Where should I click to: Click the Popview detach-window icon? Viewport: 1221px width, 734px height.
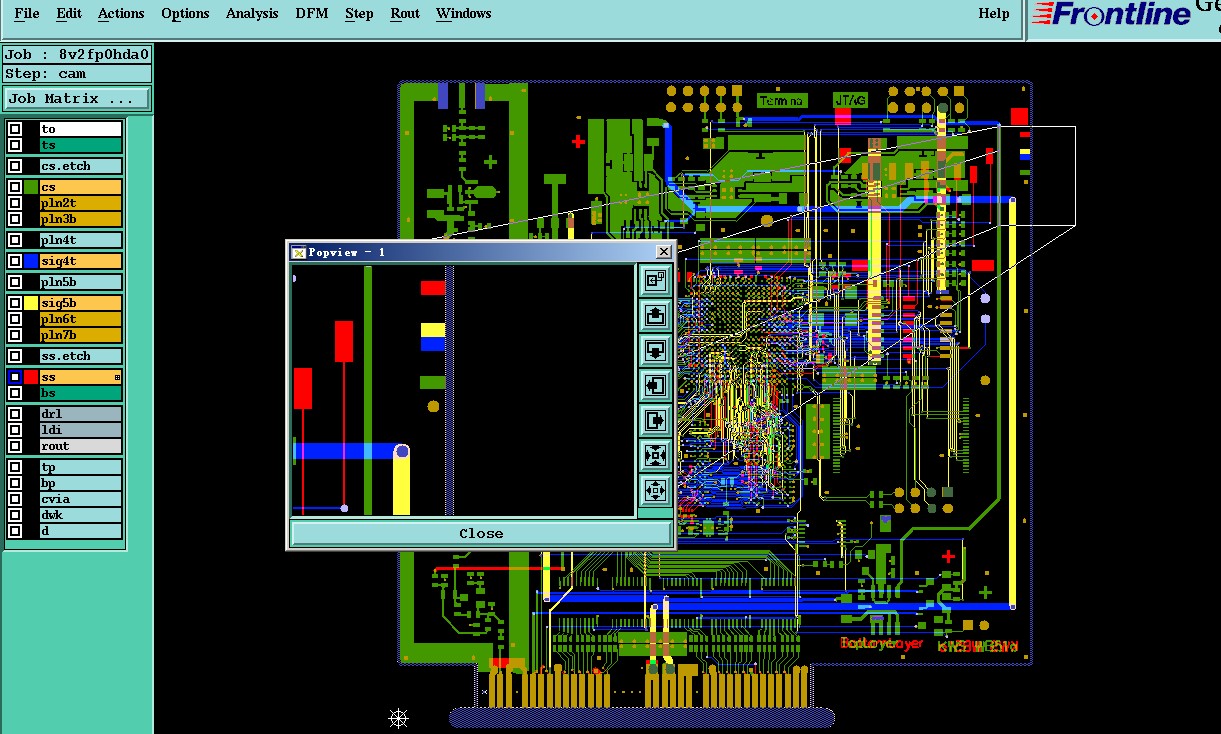pyautogui.click(x=655, y=281)
